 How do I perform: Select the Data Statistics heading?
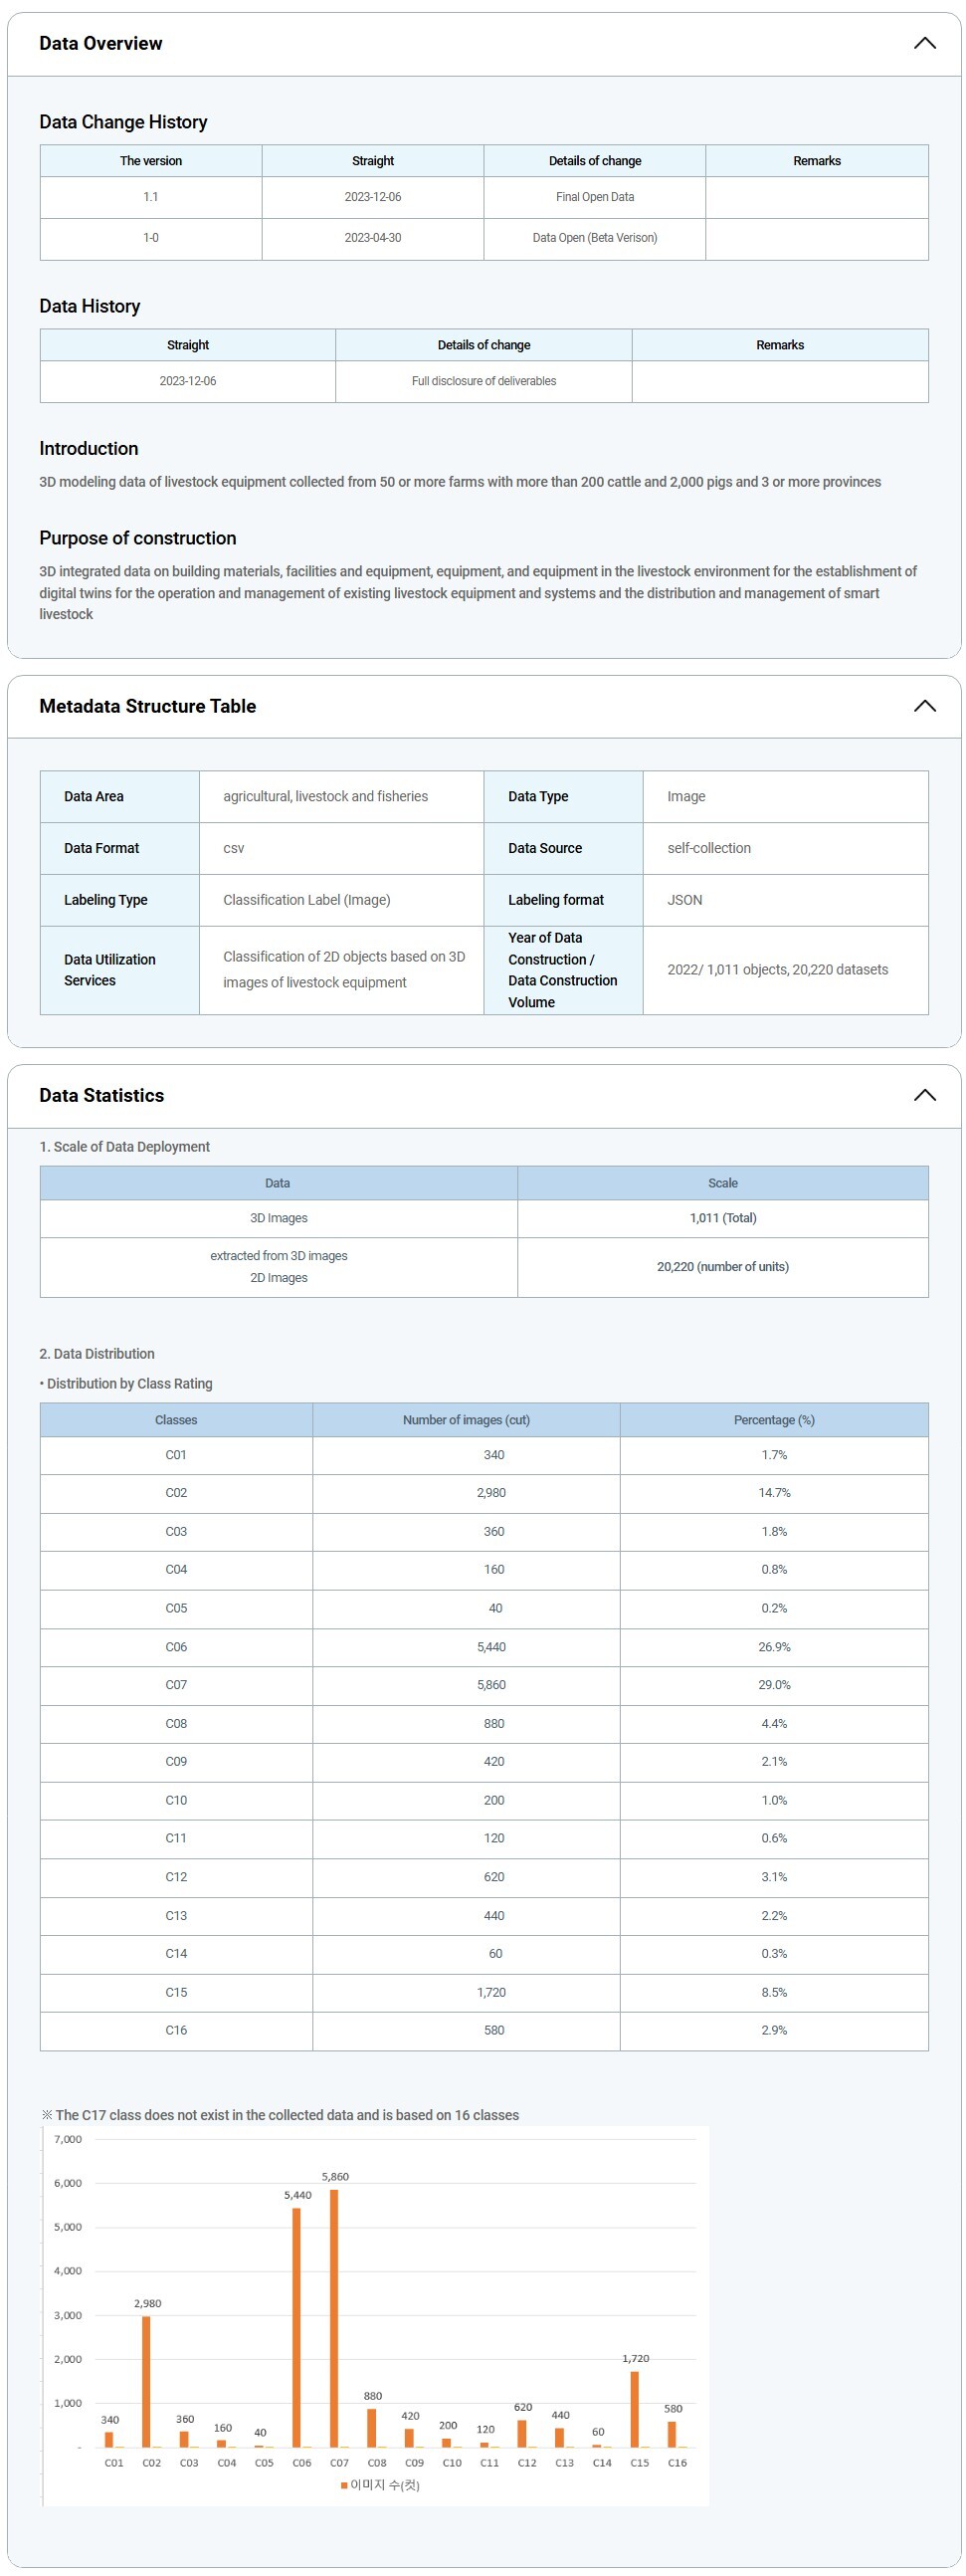[x=101, y=1095]
